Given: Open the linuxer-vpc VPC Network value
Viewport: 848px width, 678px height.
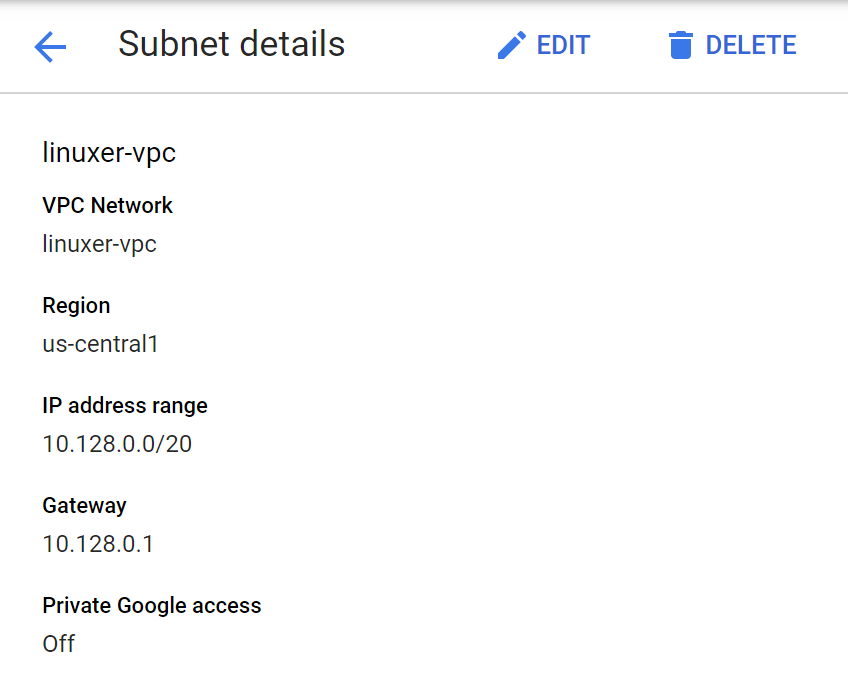Looking at the screenshot, I should pos(99,243).
